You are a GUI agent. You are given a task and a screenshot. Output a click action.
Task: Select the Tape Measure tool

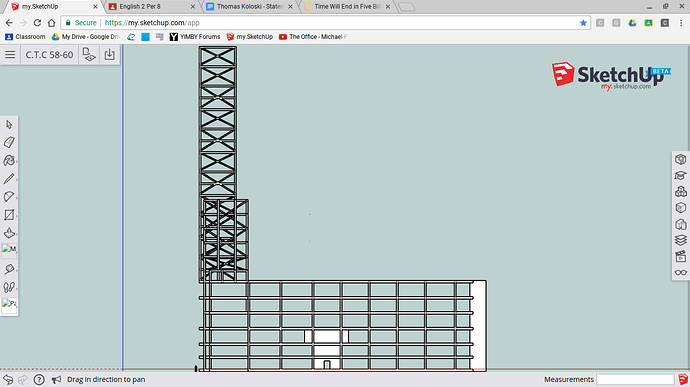[9, 269]
